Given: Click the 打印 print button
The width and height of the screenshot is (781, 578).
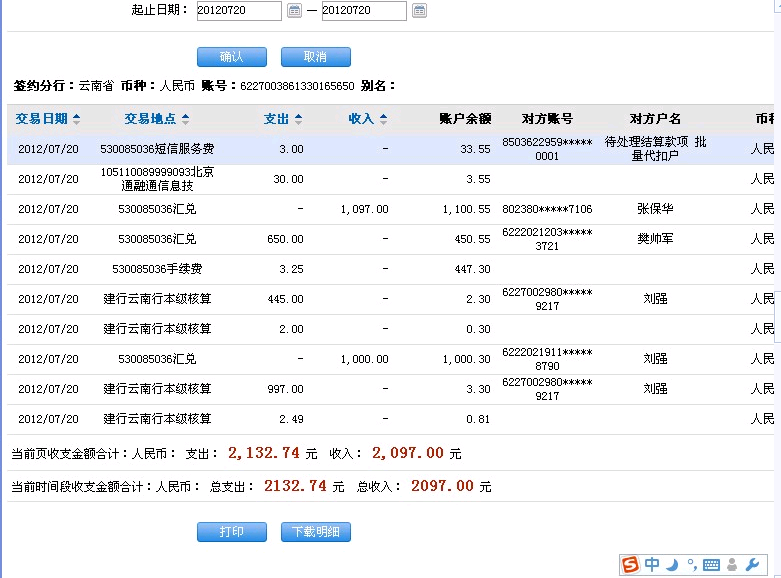Looking at the screenshot, I should pos(232,532).
